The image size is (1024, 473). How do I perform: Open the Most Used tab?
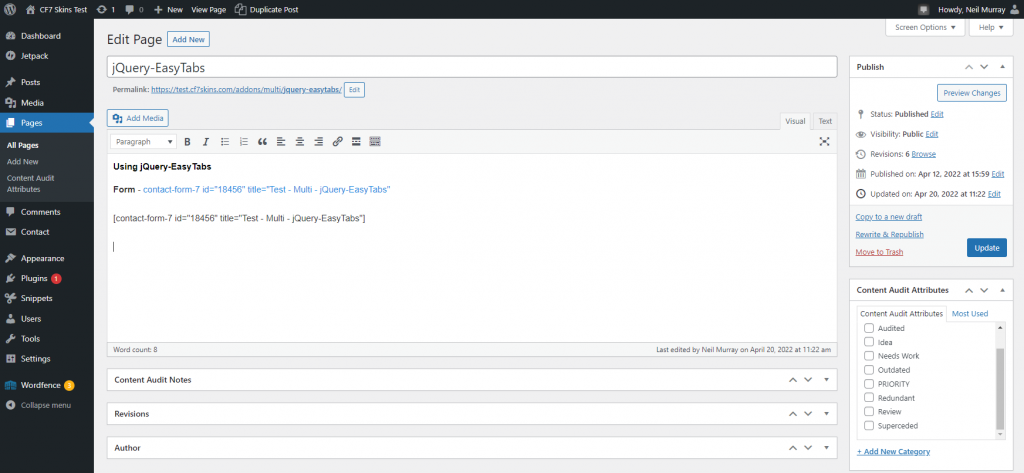point(969,313)
